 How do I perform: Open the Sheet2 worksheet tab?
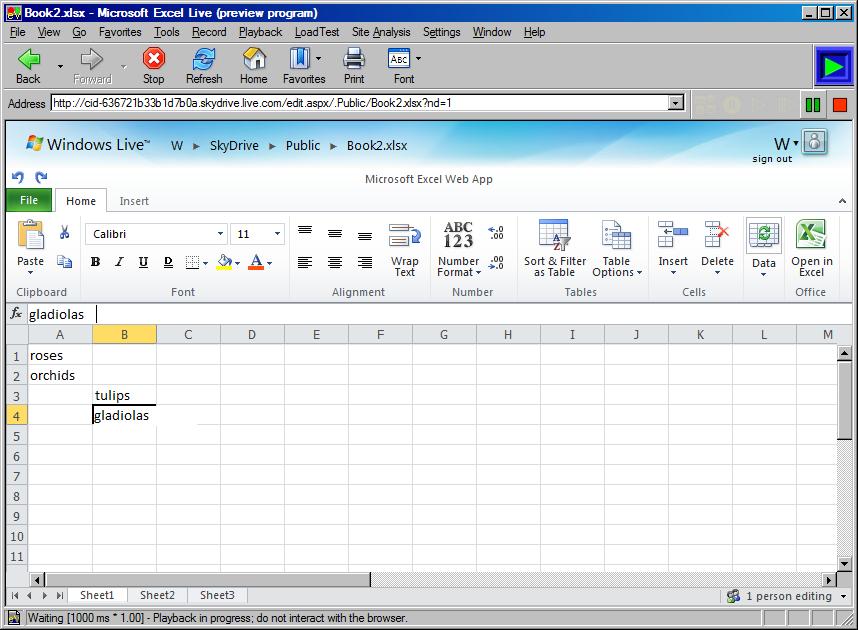pyautogui.click(x=157, y=595)
